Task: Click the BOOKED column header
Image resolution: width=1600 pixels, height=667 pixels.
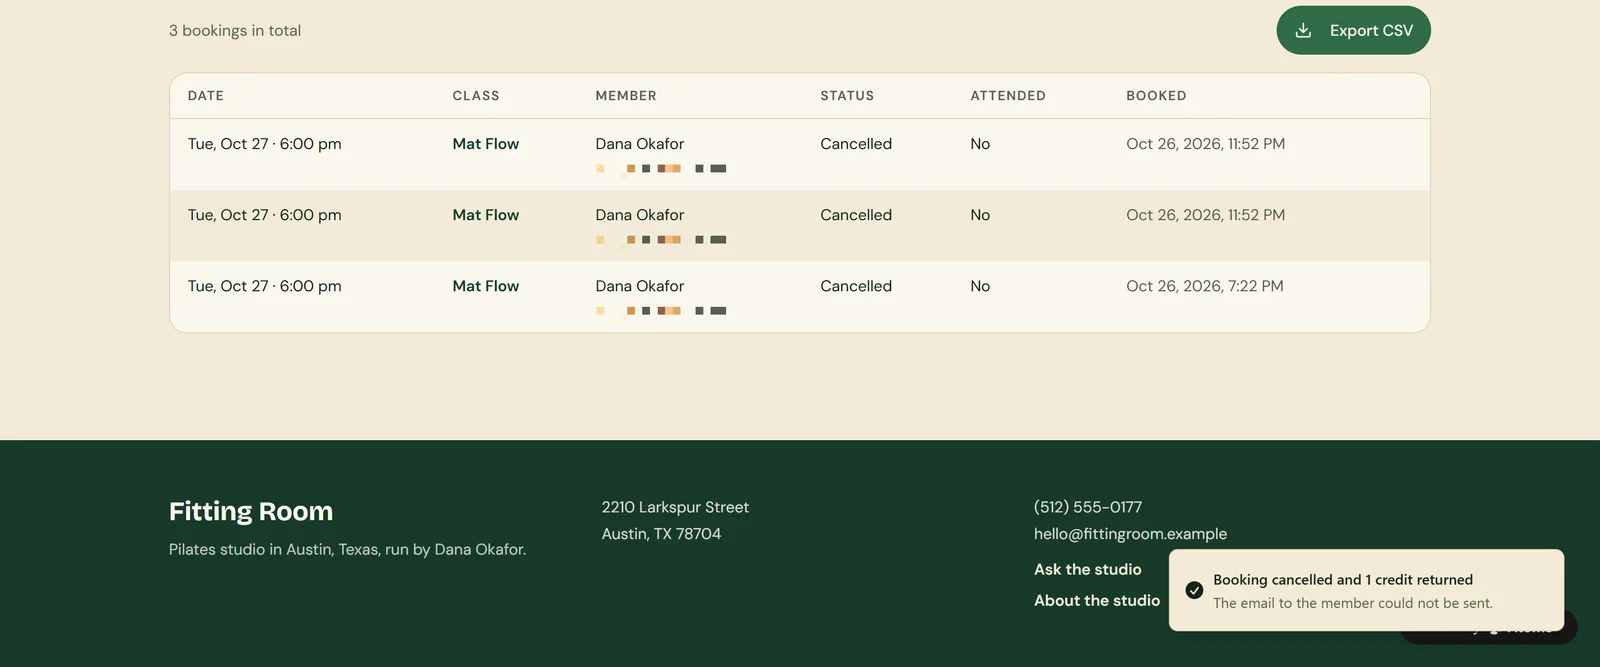Action: (1156, 96)
